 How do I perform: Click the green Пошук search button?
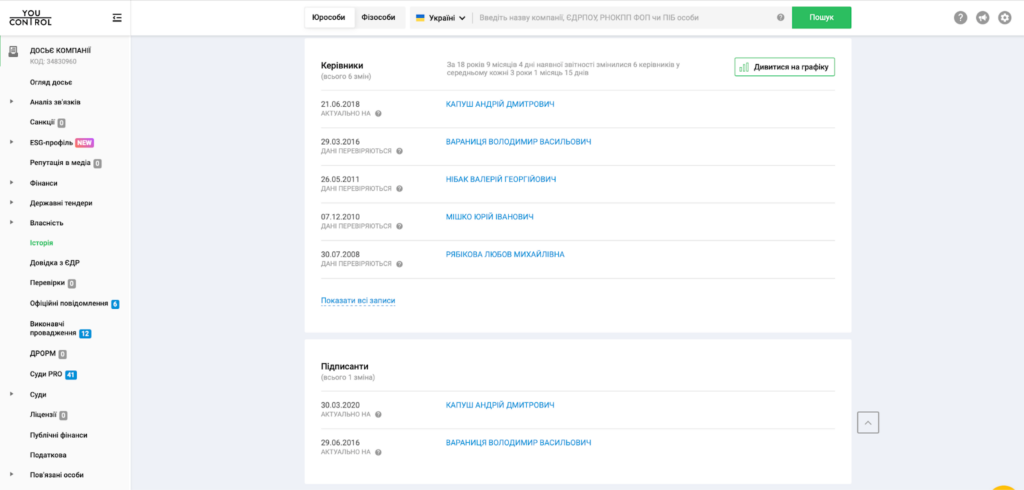tap(821, 18)
